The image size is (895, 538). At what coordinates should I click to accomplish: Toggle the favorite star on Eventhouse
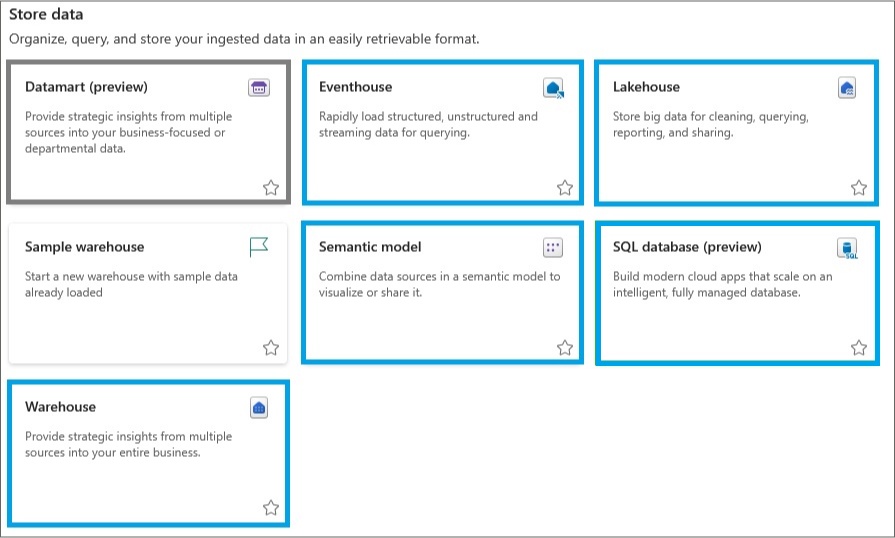point(565,188)
